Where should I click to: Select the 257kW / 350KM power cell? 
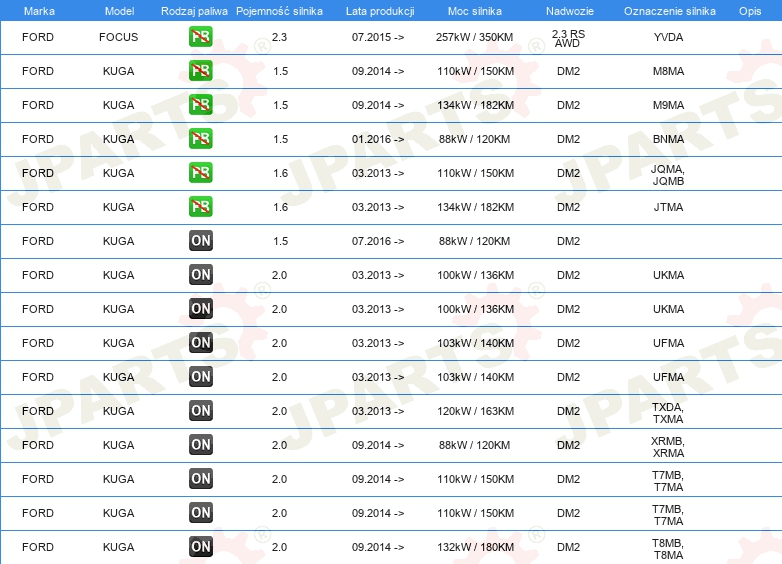(x=474, y=37)
